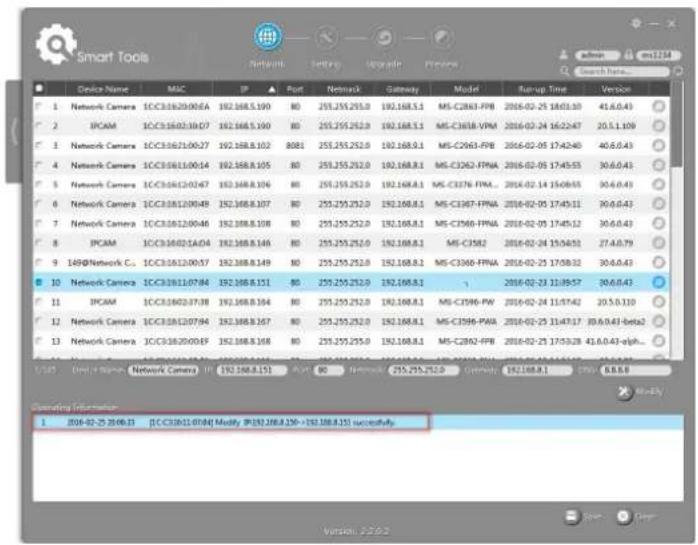Click the circle icon at end of row 12
This screenshot has height=545, width=698.
[659, 321]
